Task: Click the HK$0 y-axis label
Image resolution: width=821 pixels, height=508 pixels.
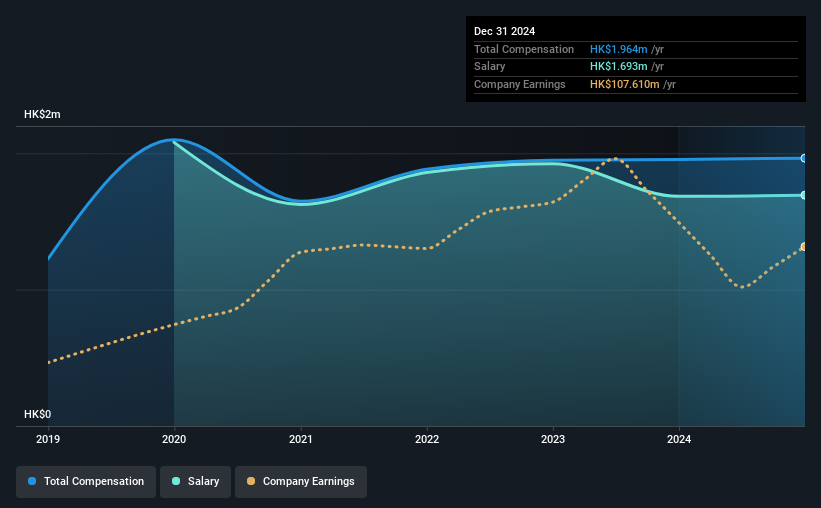Action: pyautogui.click(x=38, y=414)
